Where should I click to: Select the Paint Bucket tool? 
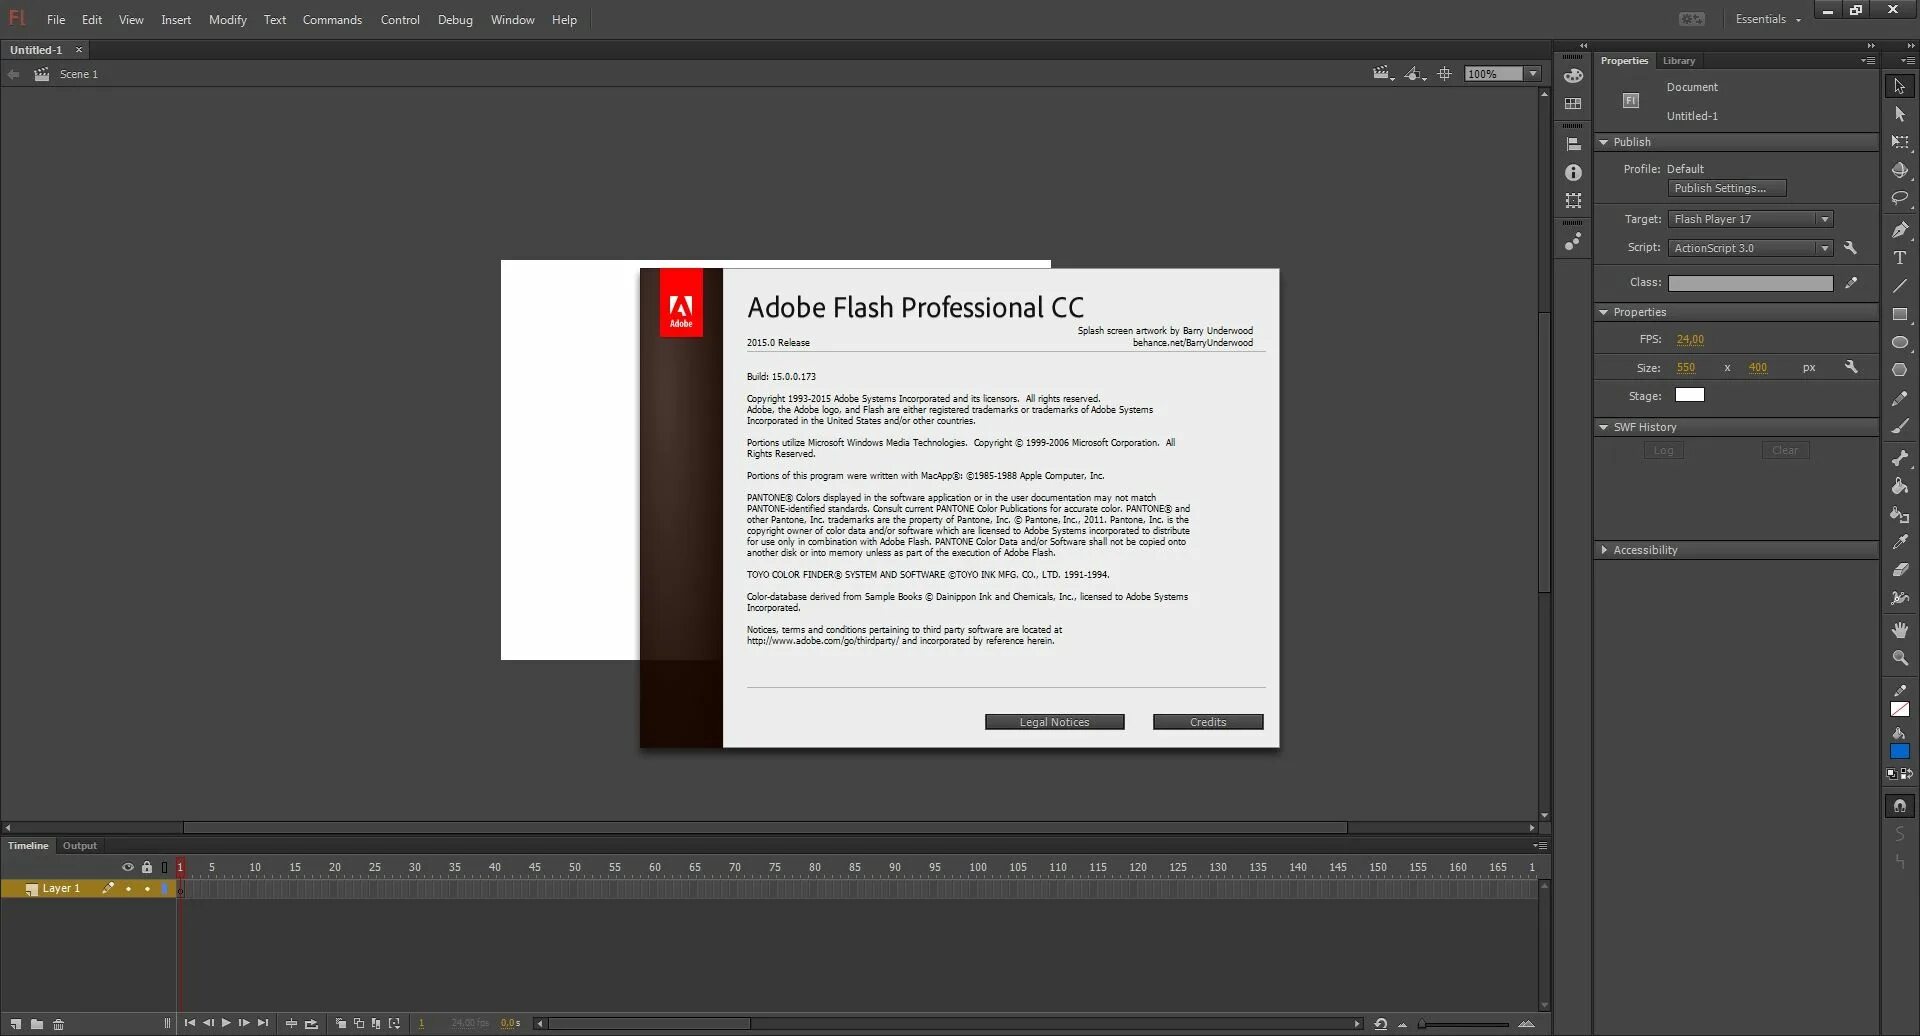[1900, 486]
